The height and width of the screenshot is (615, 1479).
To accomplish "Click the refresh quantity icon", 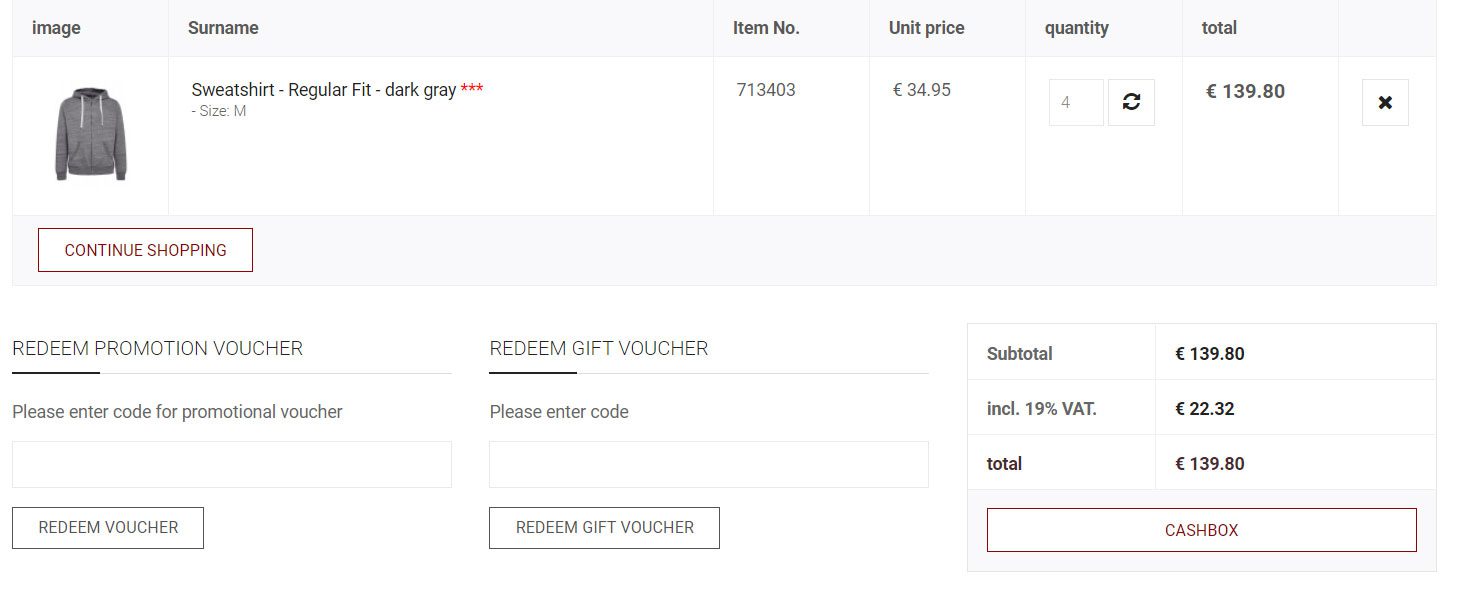I will (x=1131, y=102).
